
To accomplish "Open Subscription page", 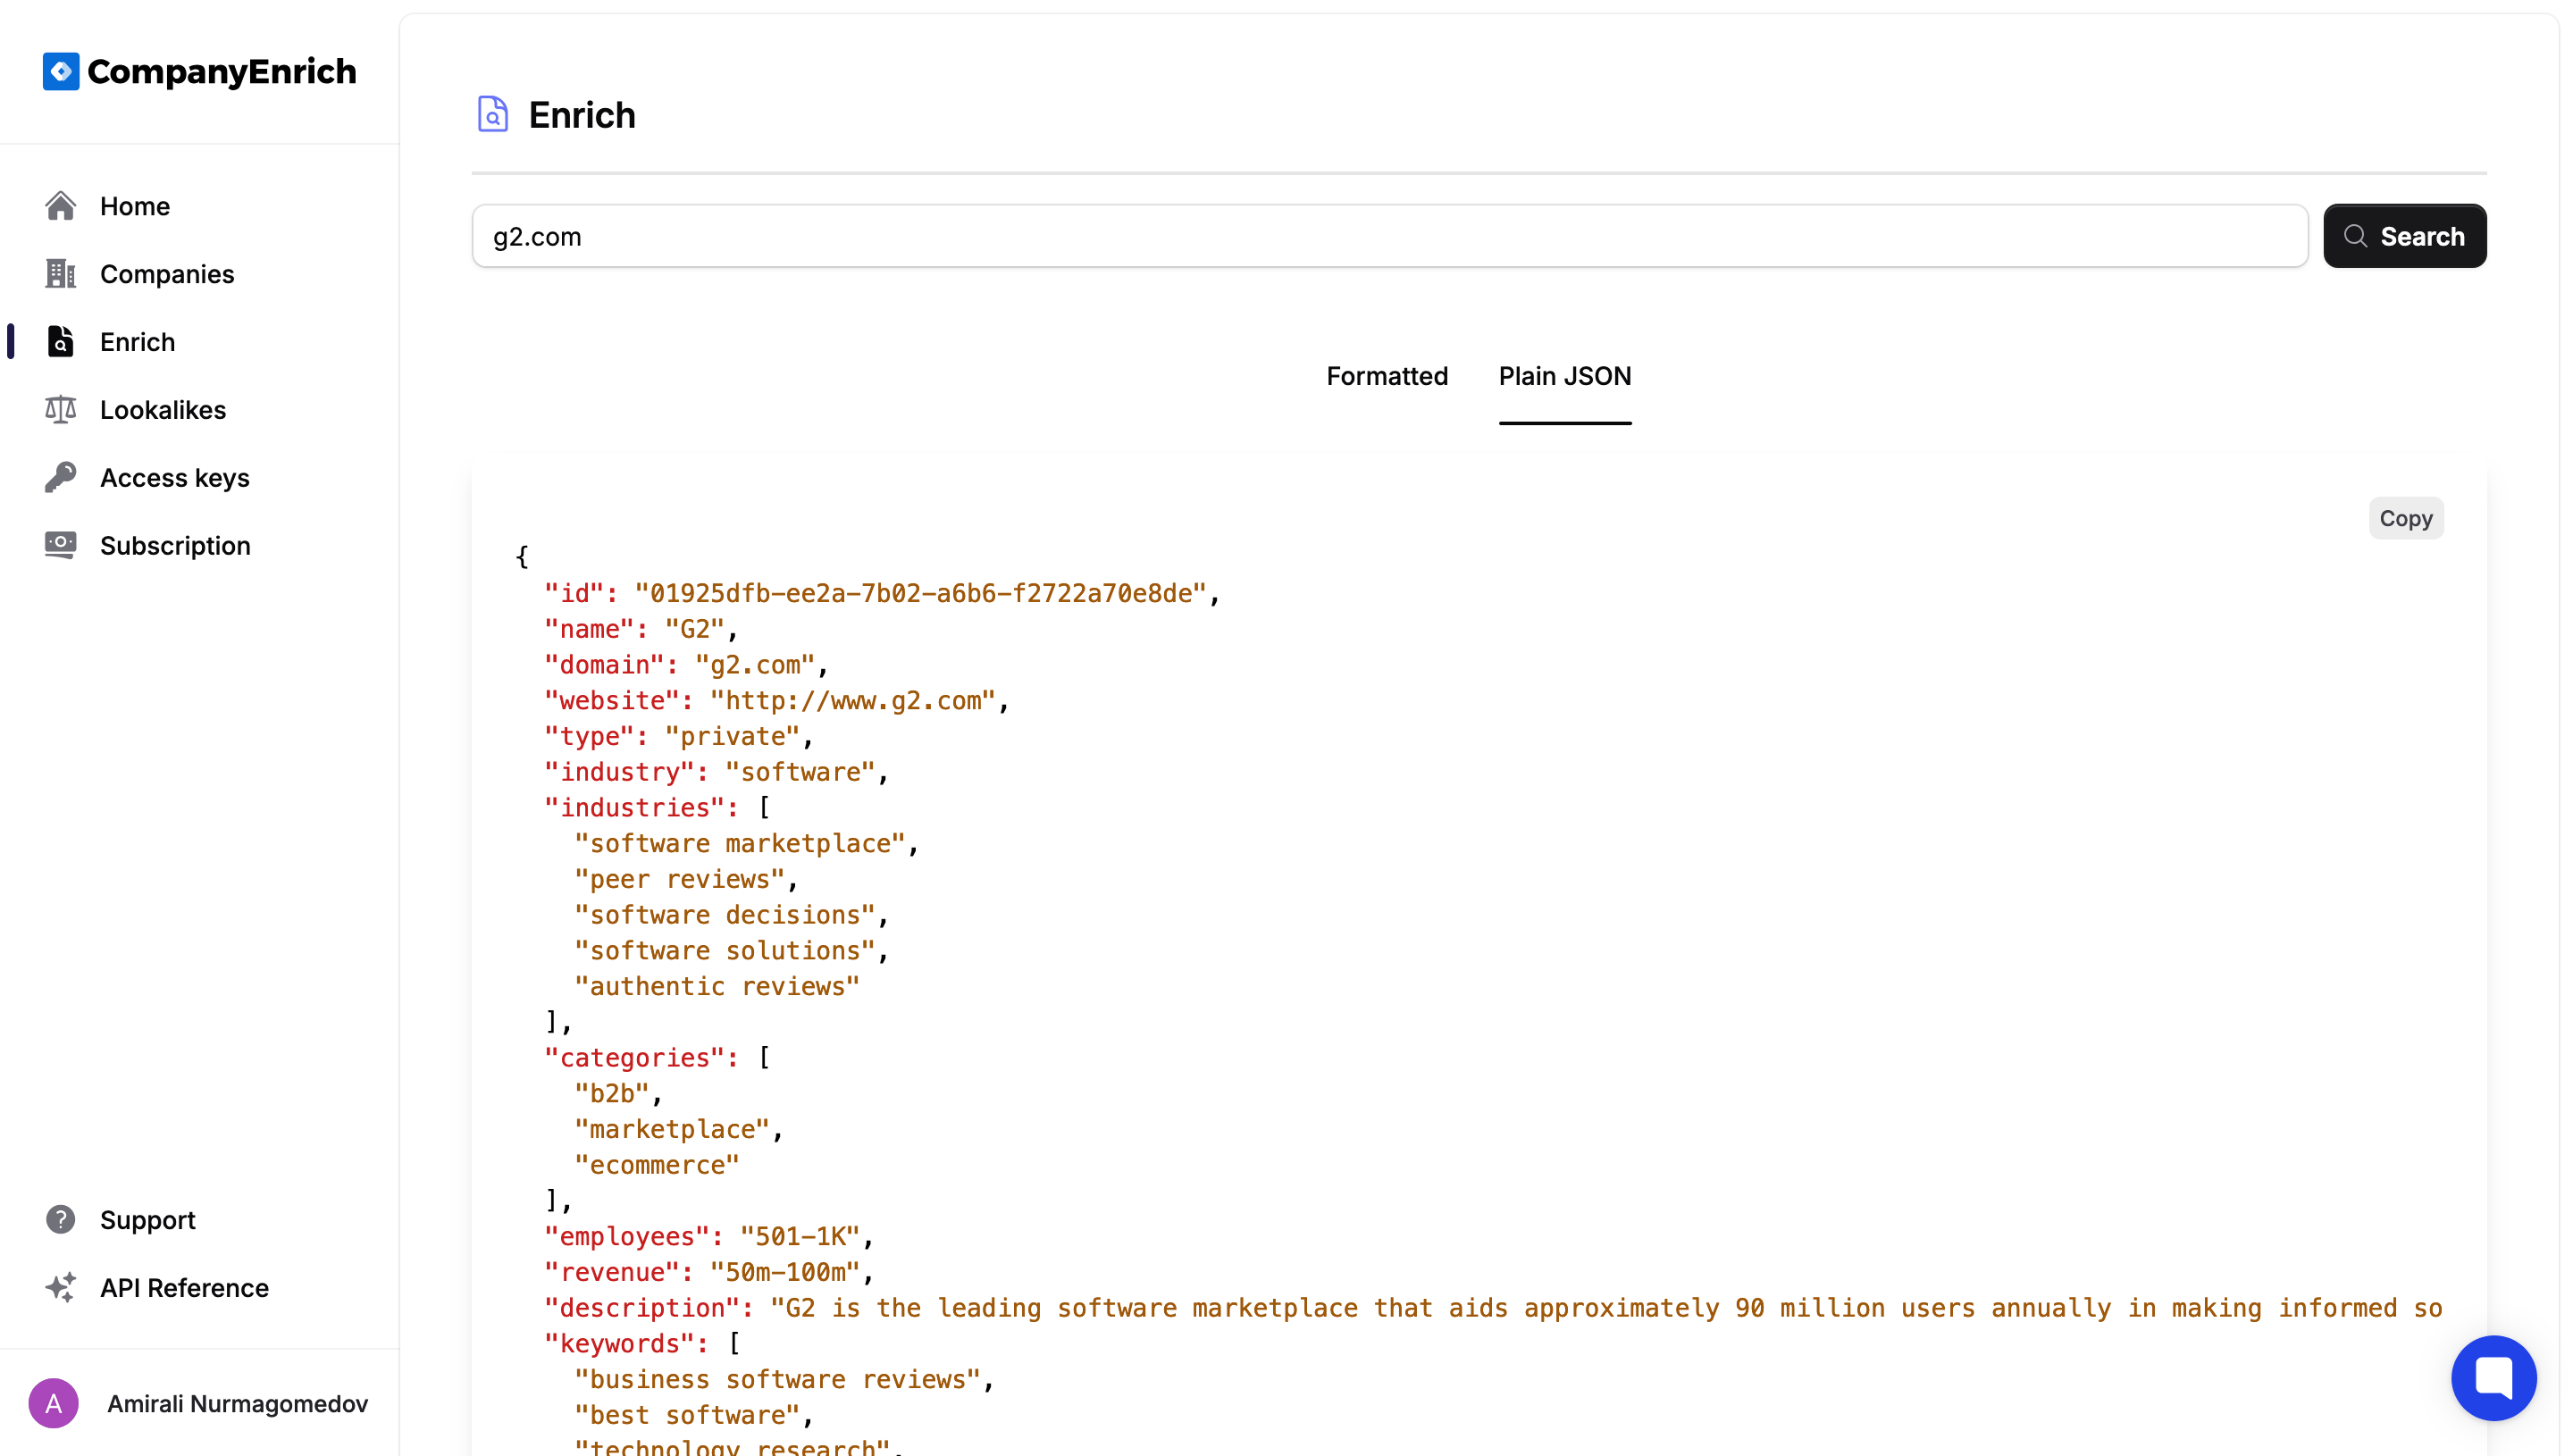I will click(175, 546).
